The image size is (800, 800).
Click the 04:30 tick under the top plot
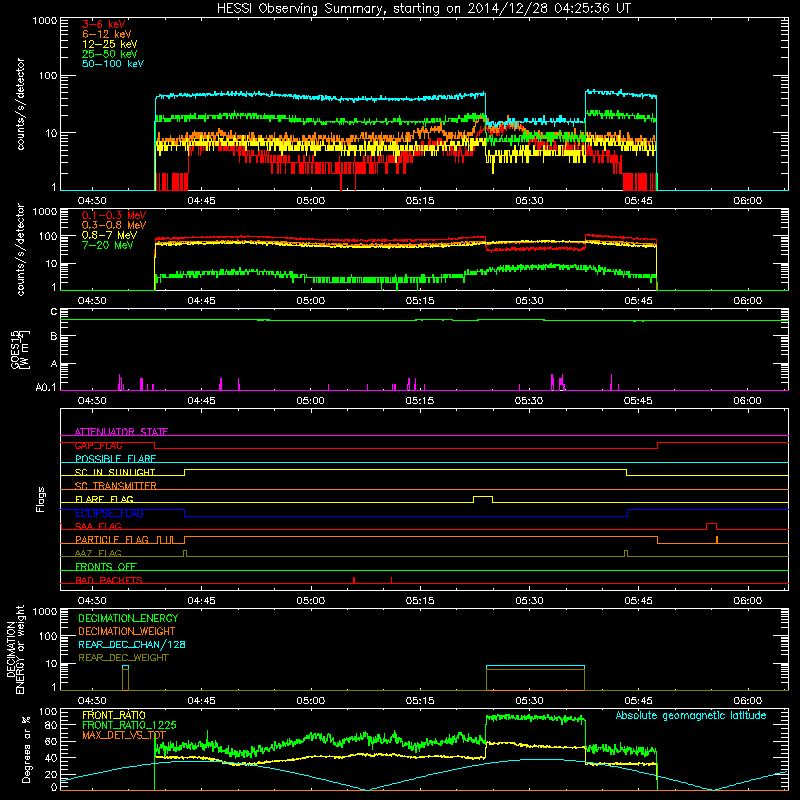click(92, 201)
